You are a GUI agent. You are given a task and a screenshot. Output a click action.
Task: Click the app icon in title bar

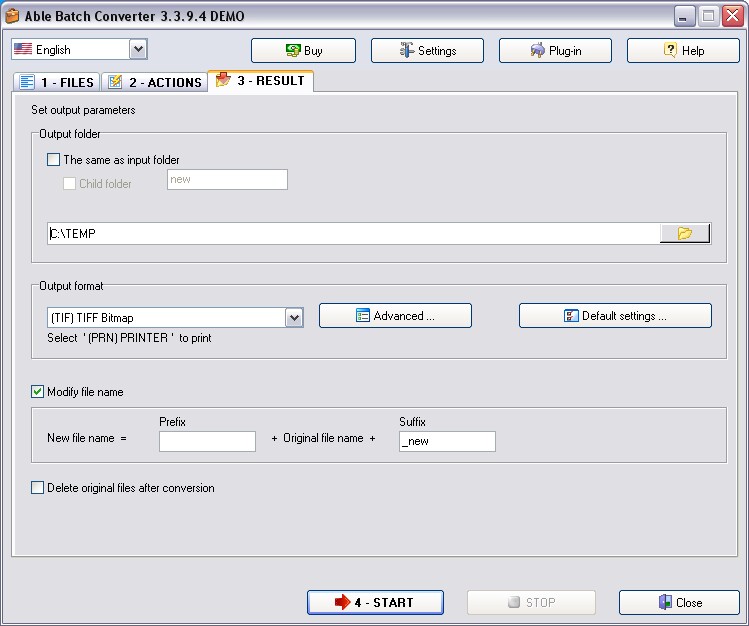point(12,16)
